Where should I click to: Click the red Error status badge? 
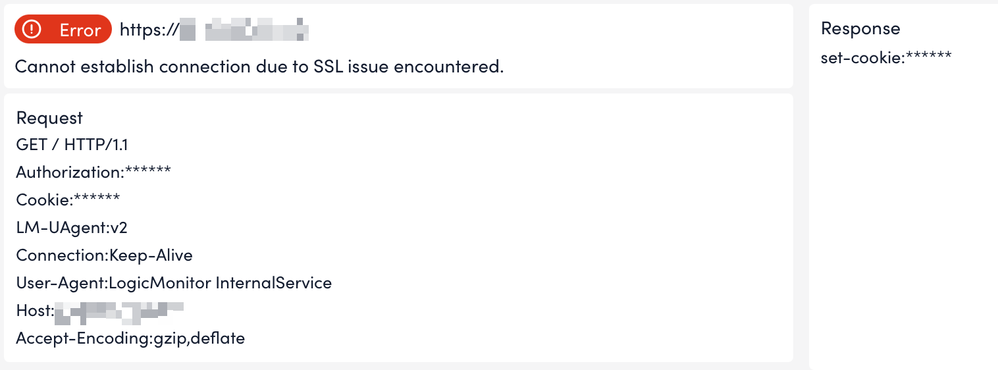point(63,30)
